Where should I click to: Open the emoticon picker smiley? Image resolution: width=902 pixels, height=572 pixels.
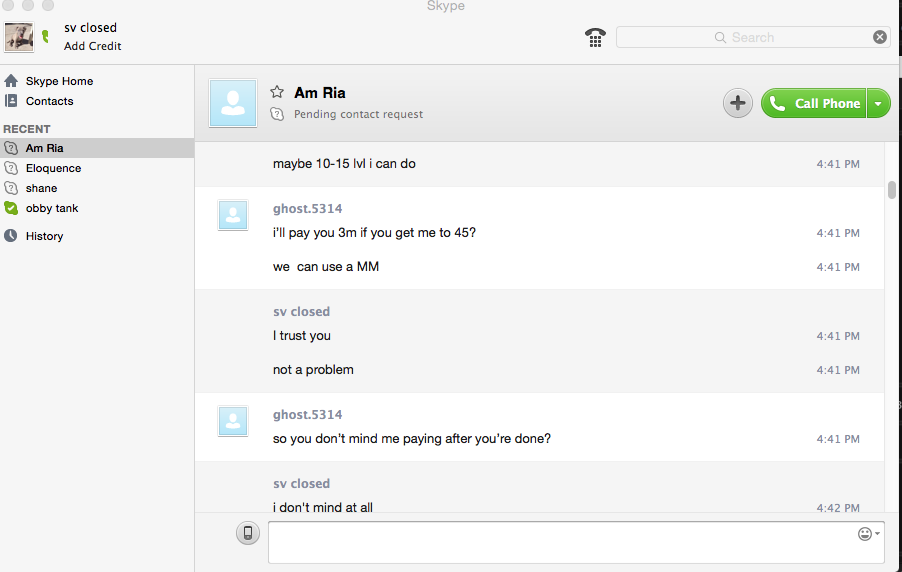pyautogui.click(x=864, y=534)
